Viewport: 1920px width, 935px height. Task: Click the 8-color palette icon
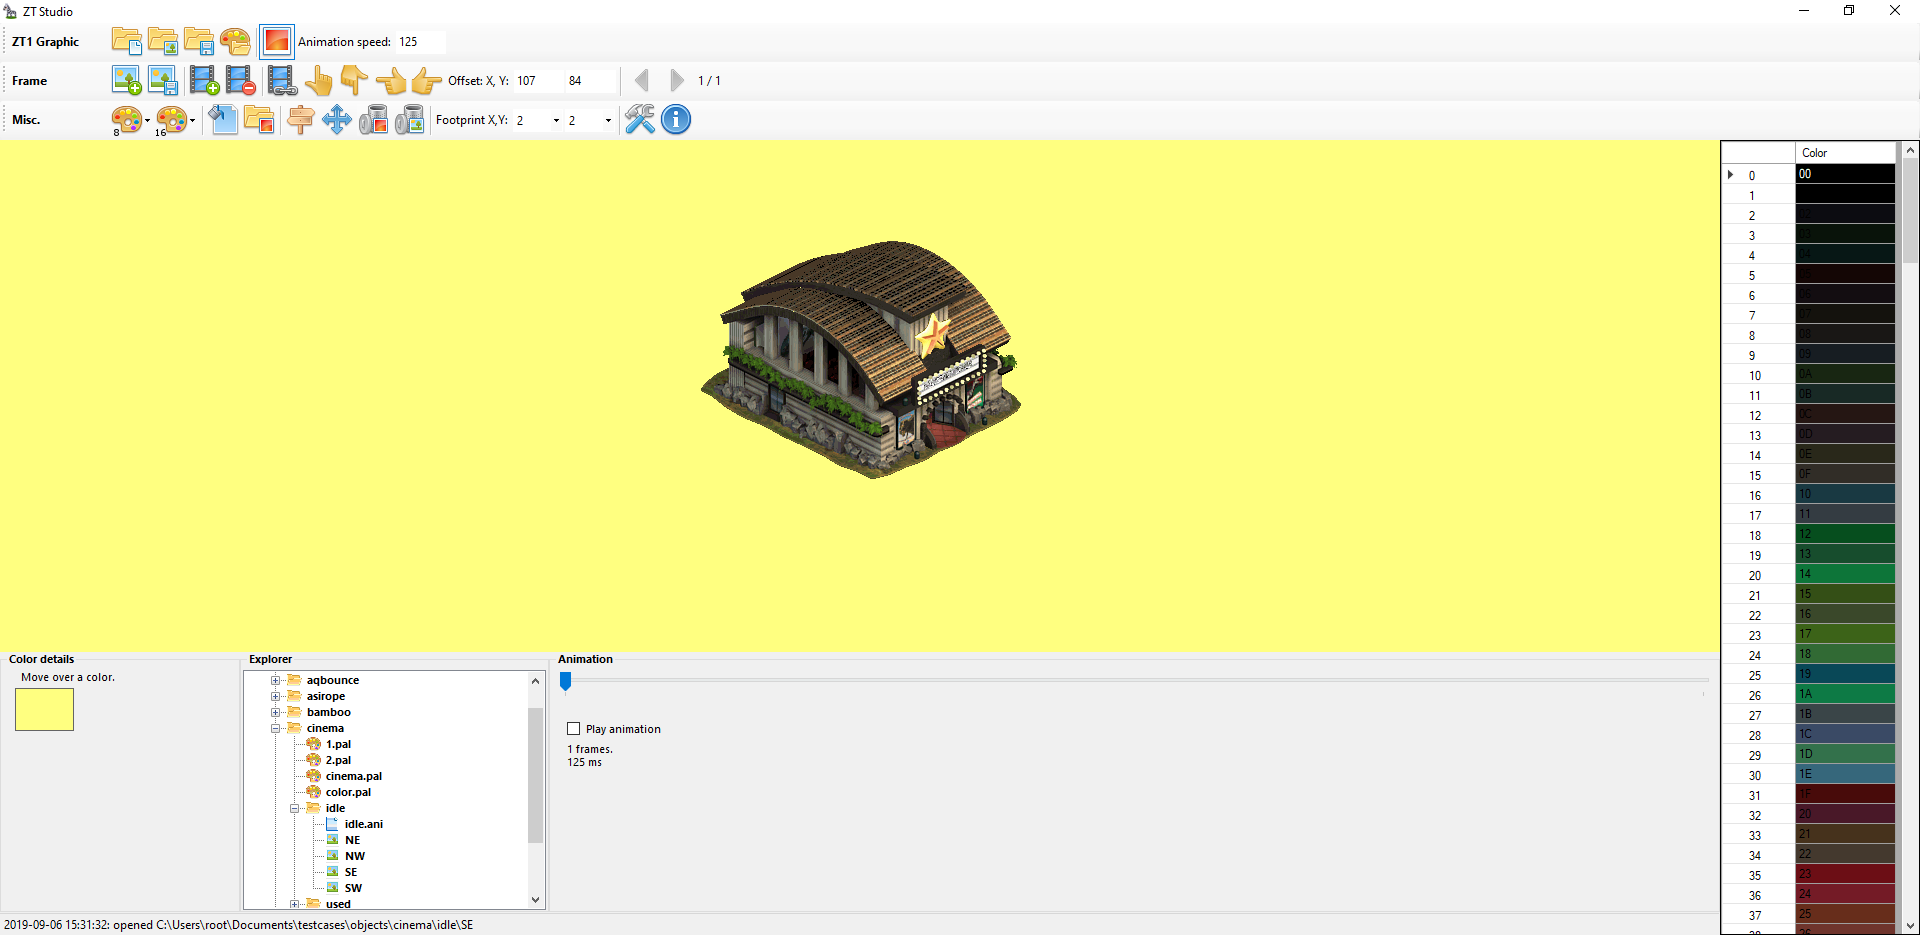tap(126, 120)
